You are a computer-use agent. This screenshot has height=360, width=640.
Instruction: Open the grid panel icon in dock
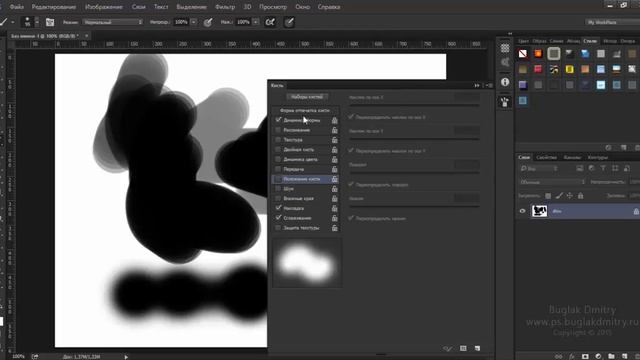(505, 48)
